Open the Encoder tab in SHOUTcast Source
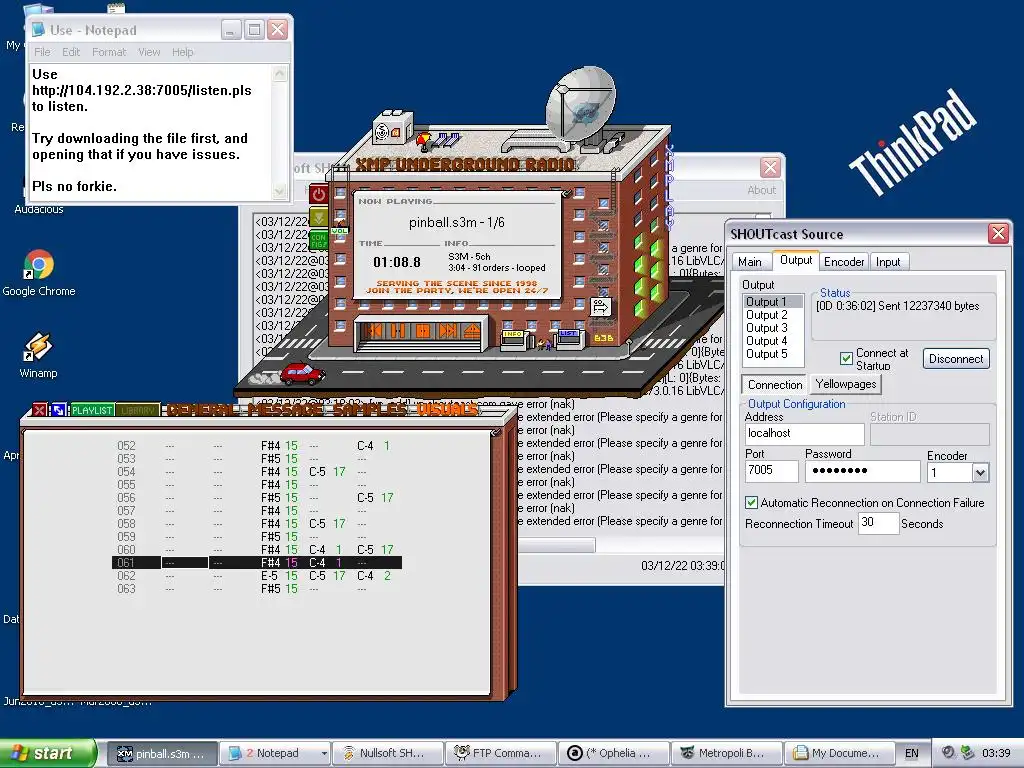This screenshot has height=768, width=1024. pyautogui.click(x=844, y=262)
